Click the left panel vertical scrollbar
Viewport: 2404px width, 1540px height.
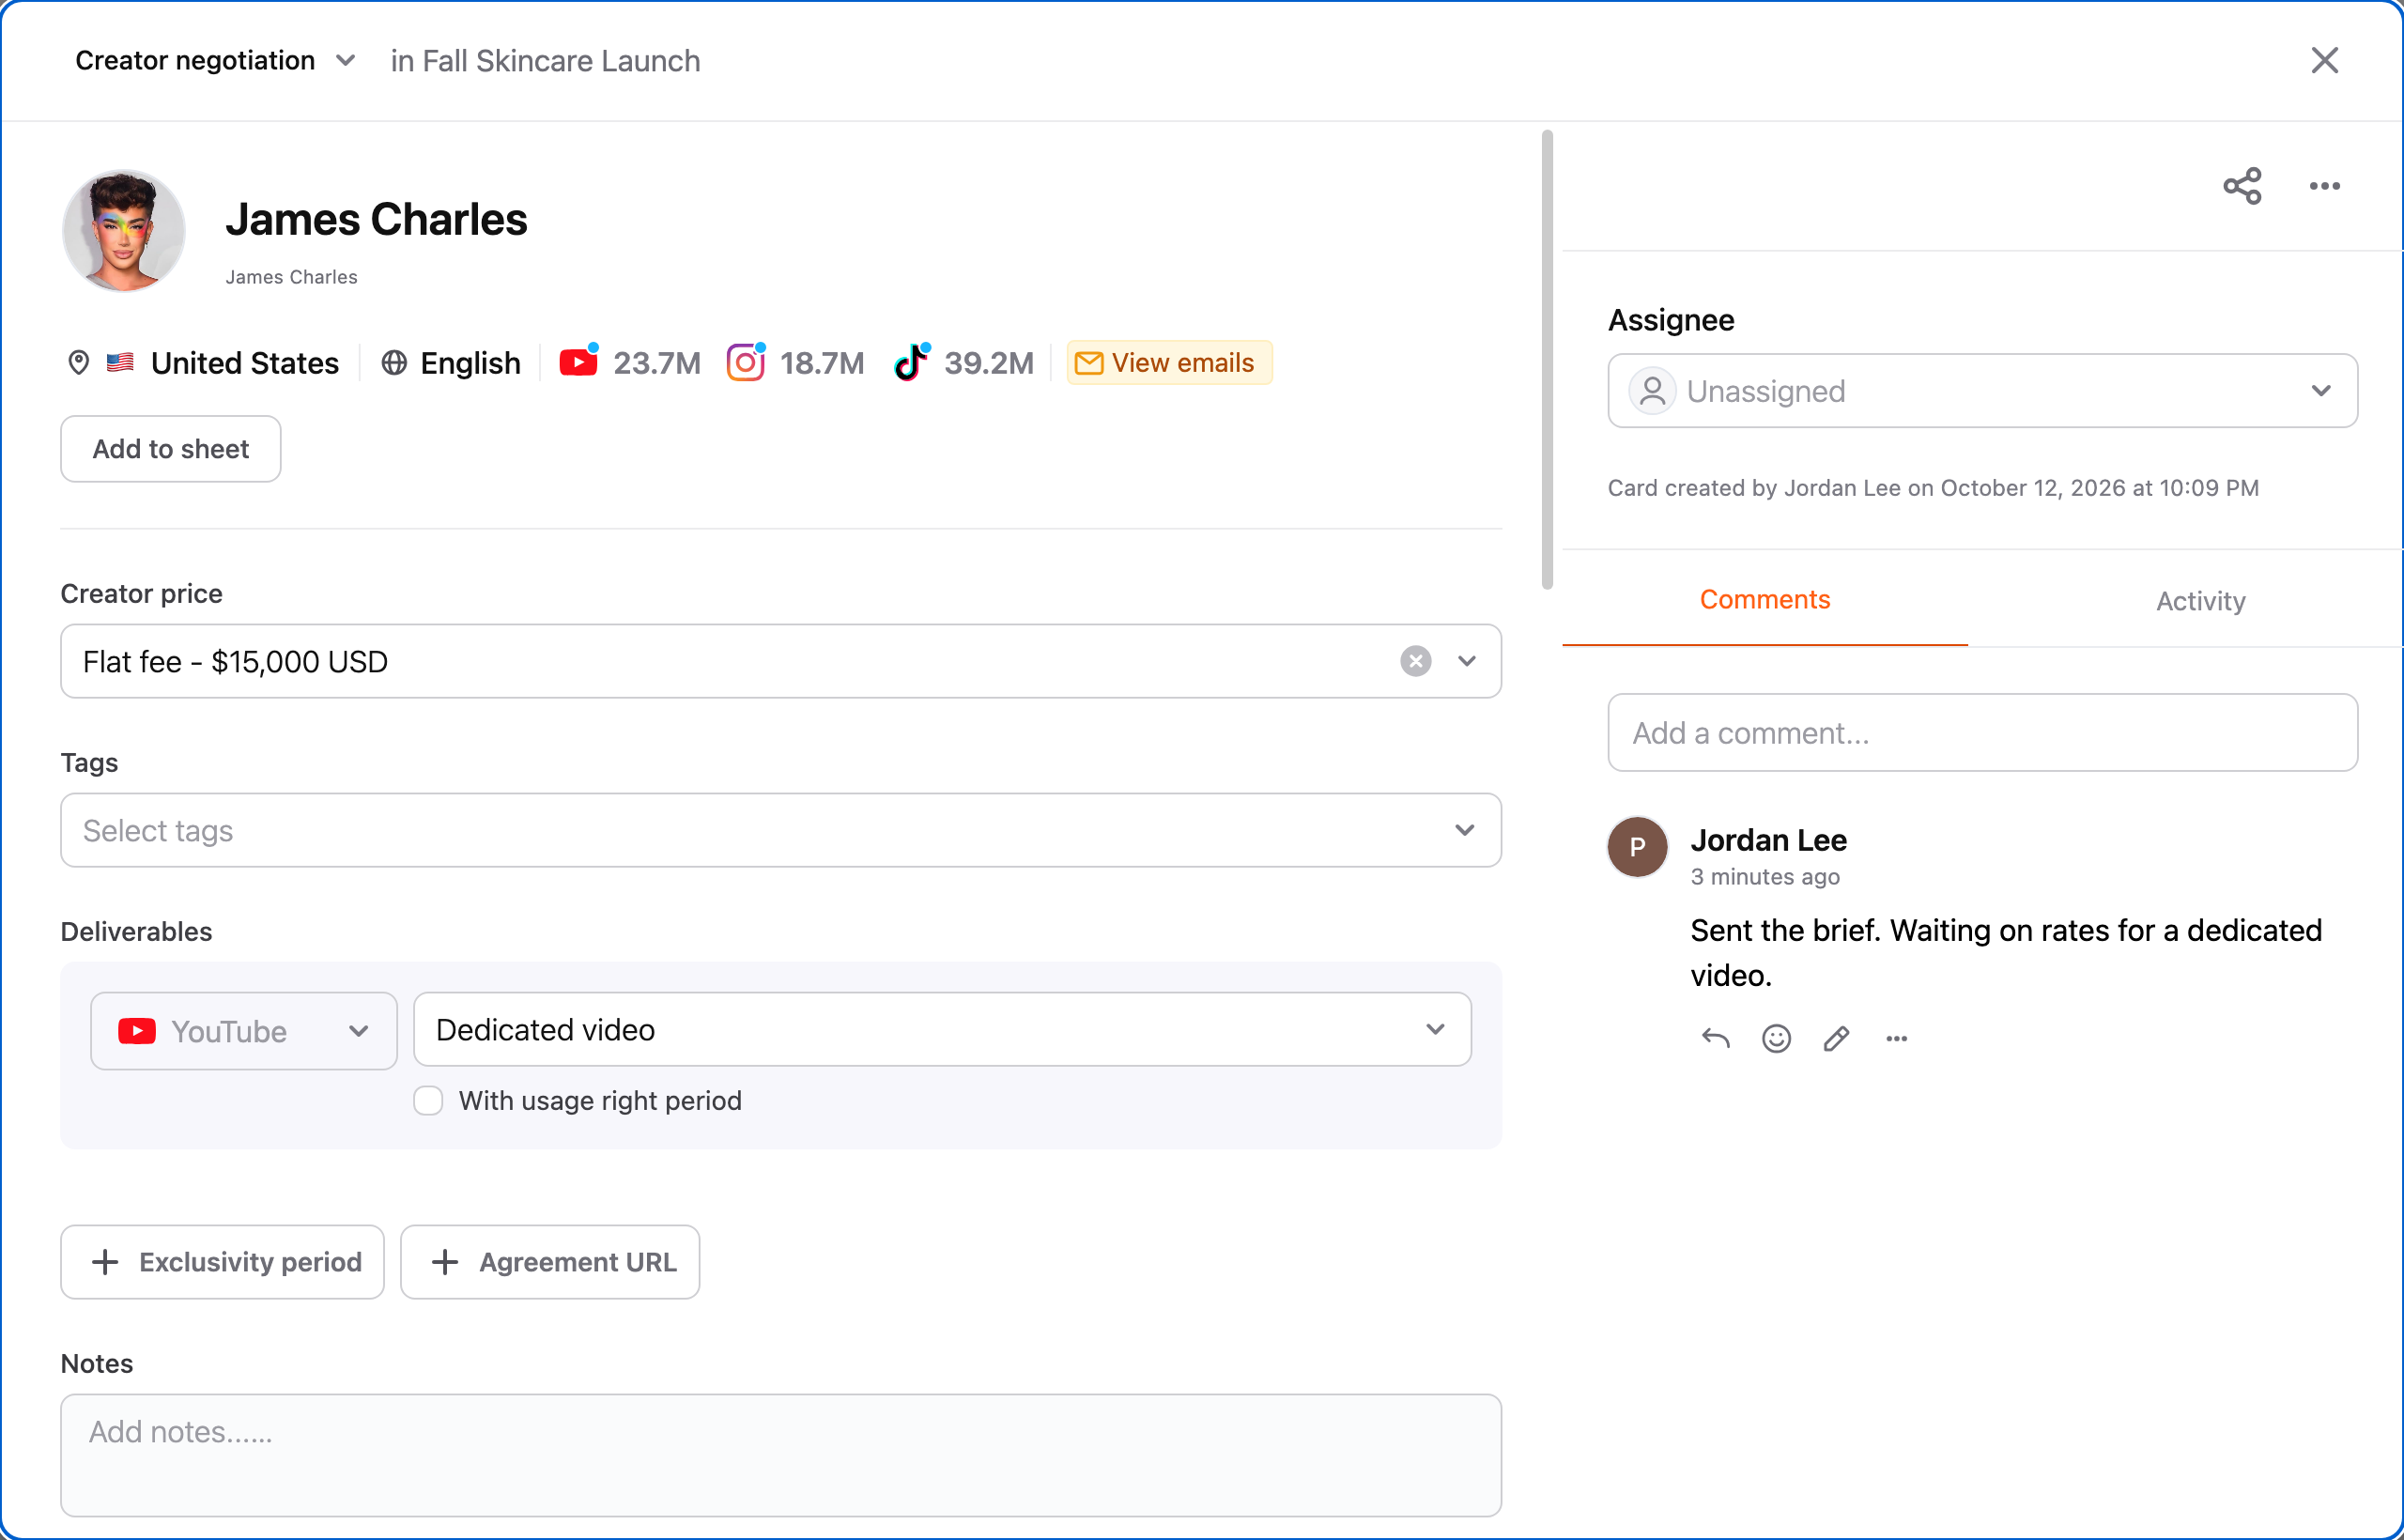coord(1547,360)
